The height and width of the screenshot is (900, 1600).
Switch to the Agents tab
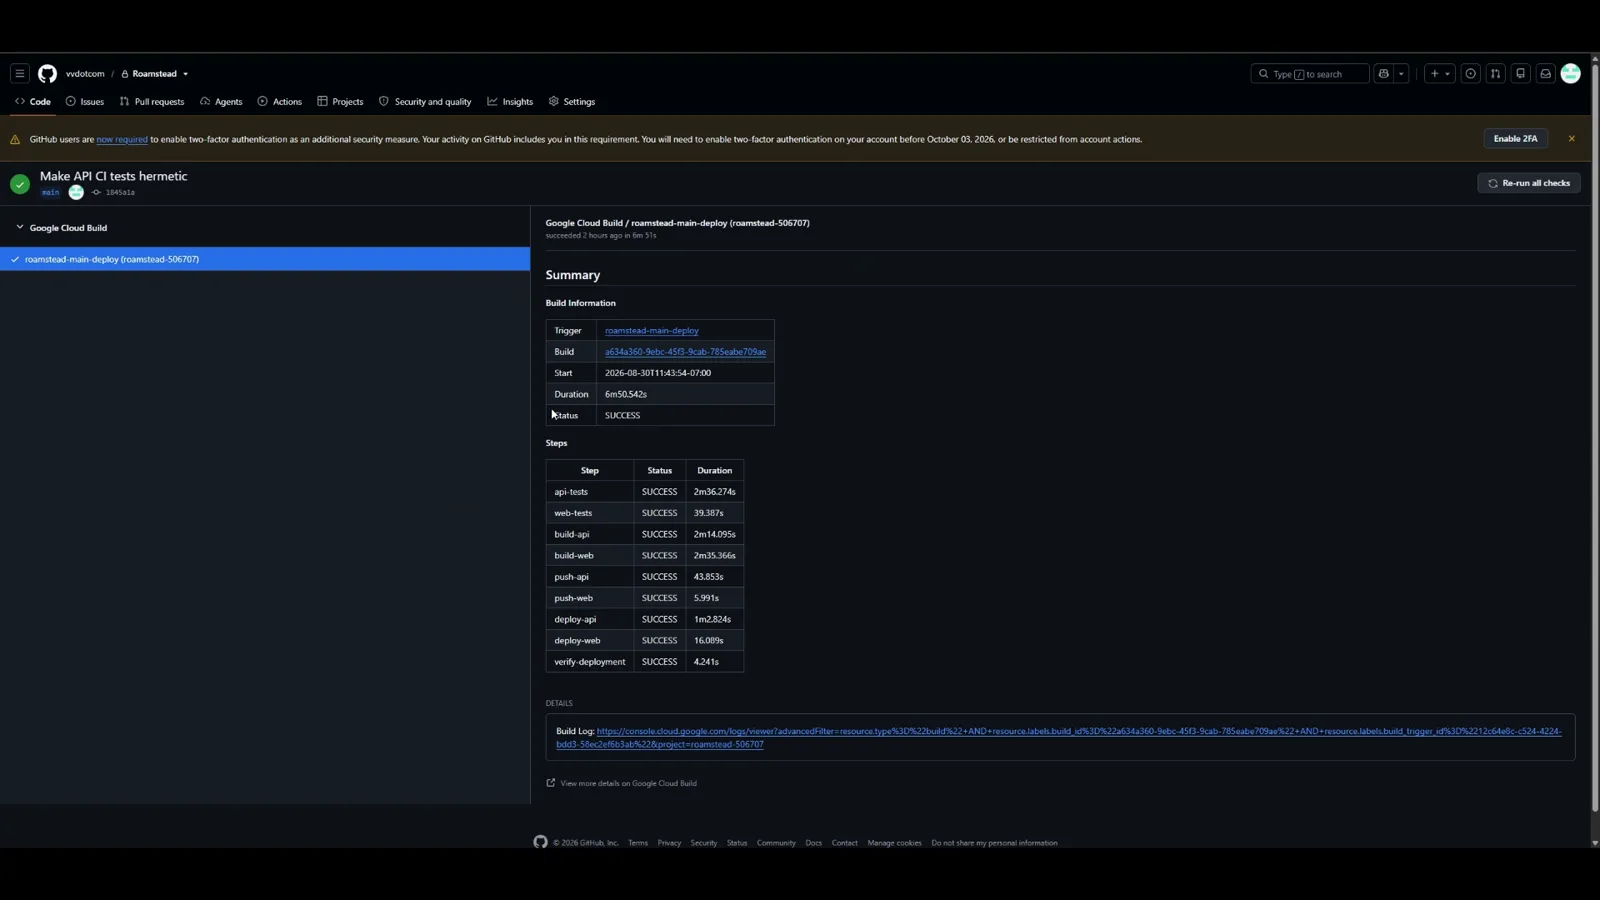[221, 102]
